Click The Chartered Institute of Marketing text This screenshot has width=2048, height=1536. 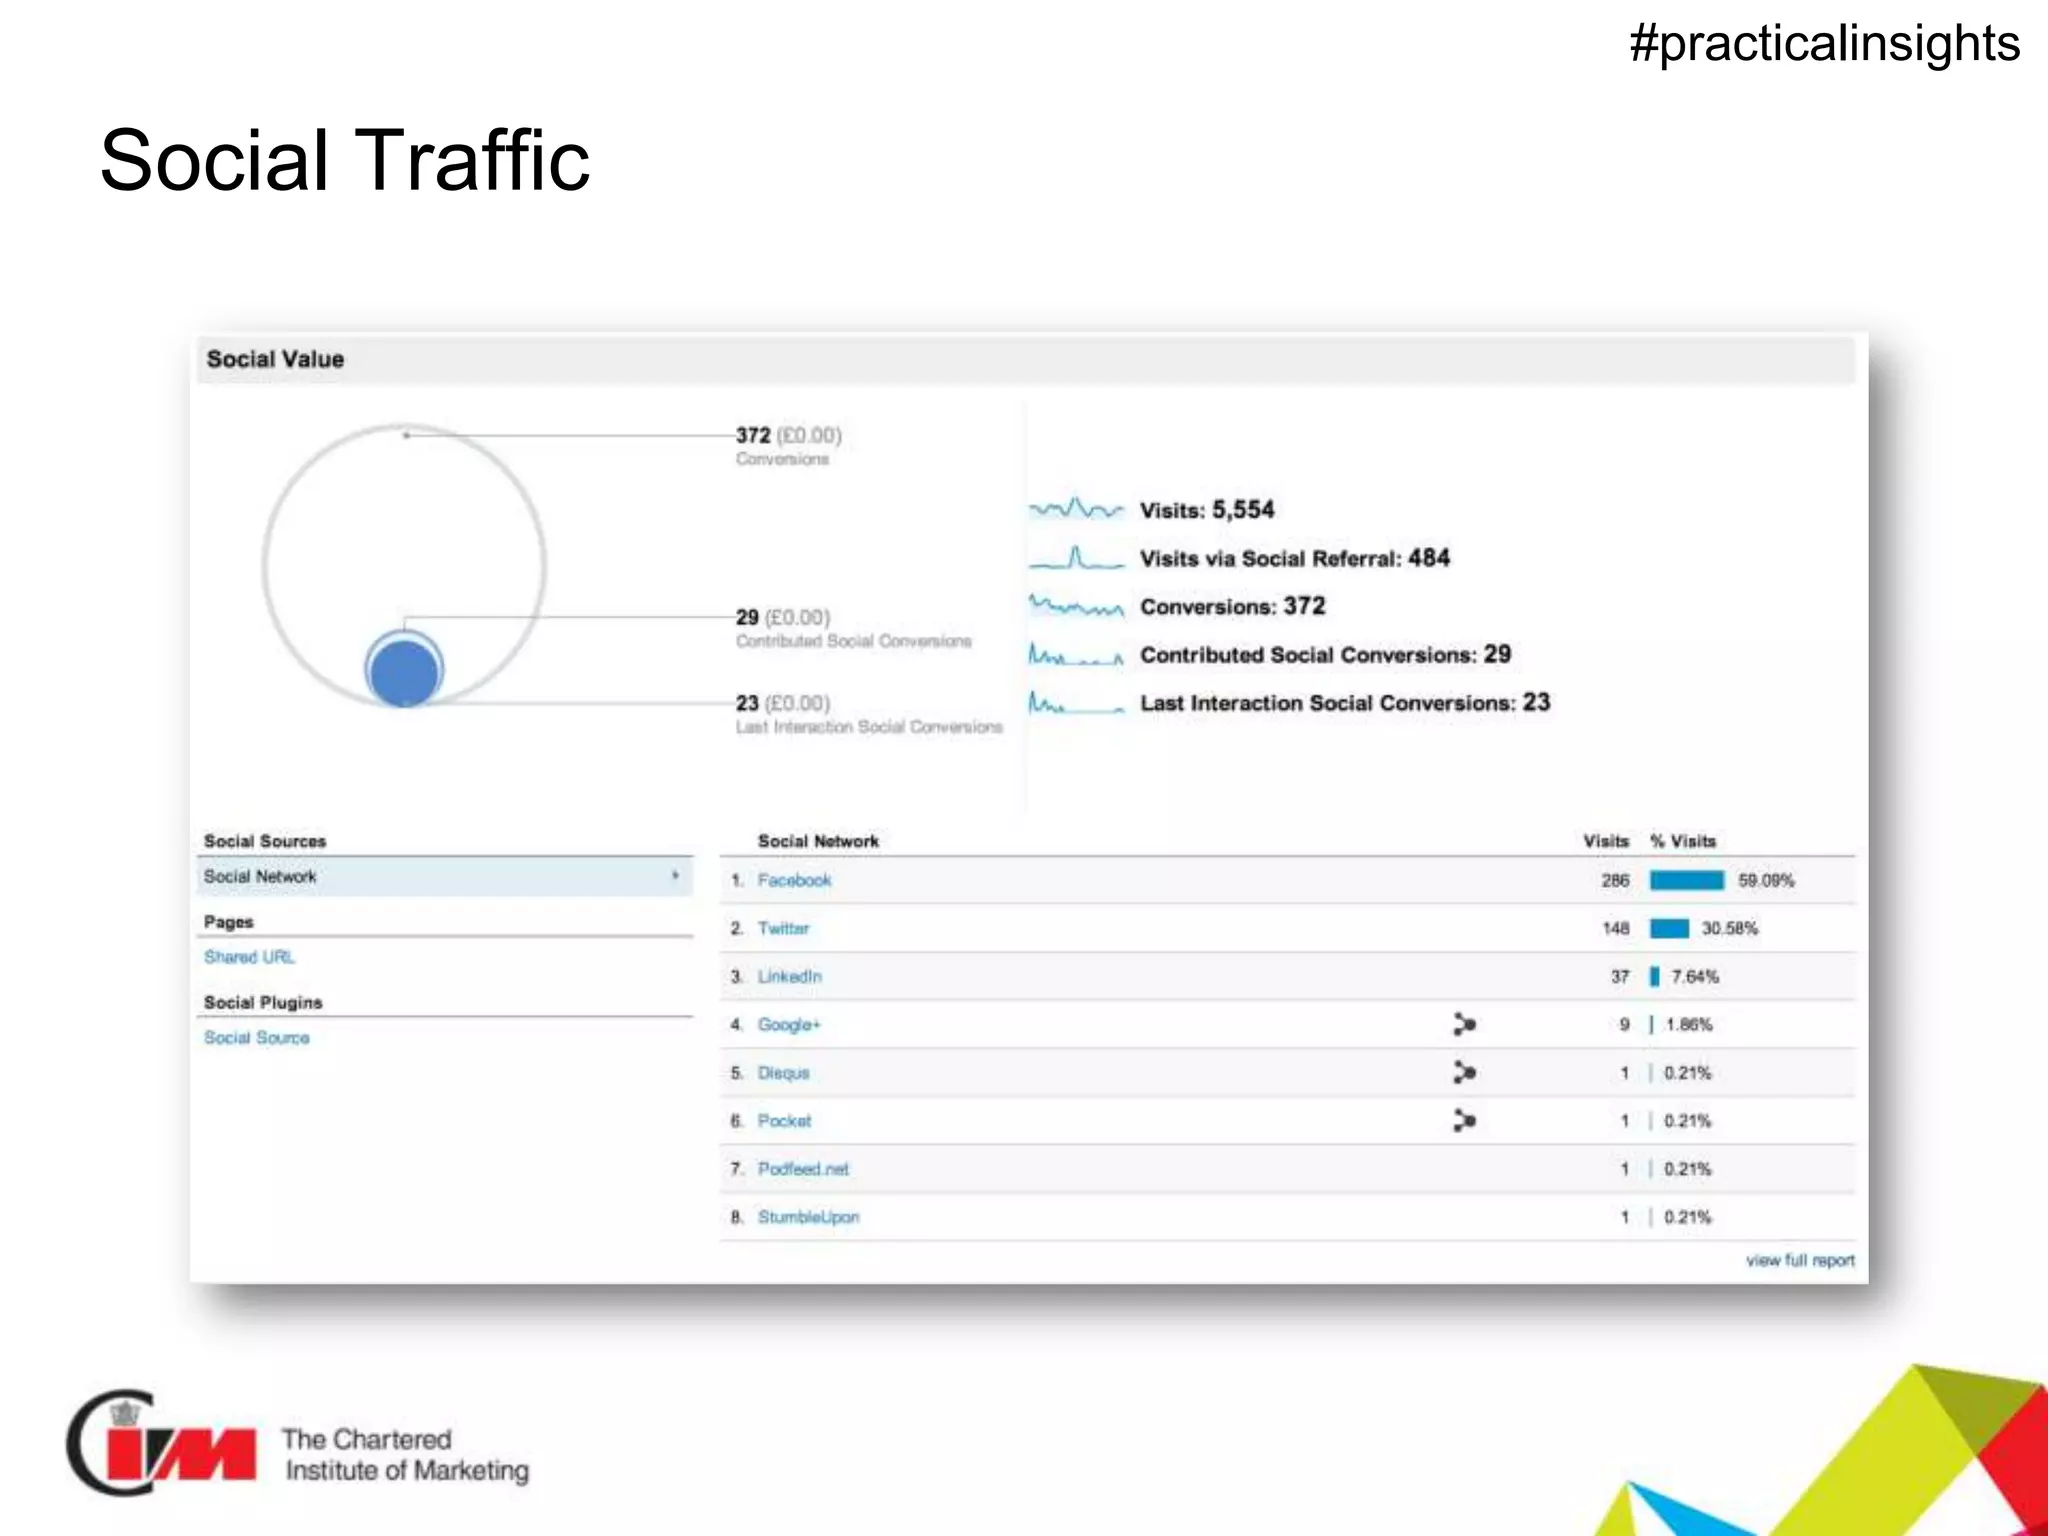(405, 1454)
